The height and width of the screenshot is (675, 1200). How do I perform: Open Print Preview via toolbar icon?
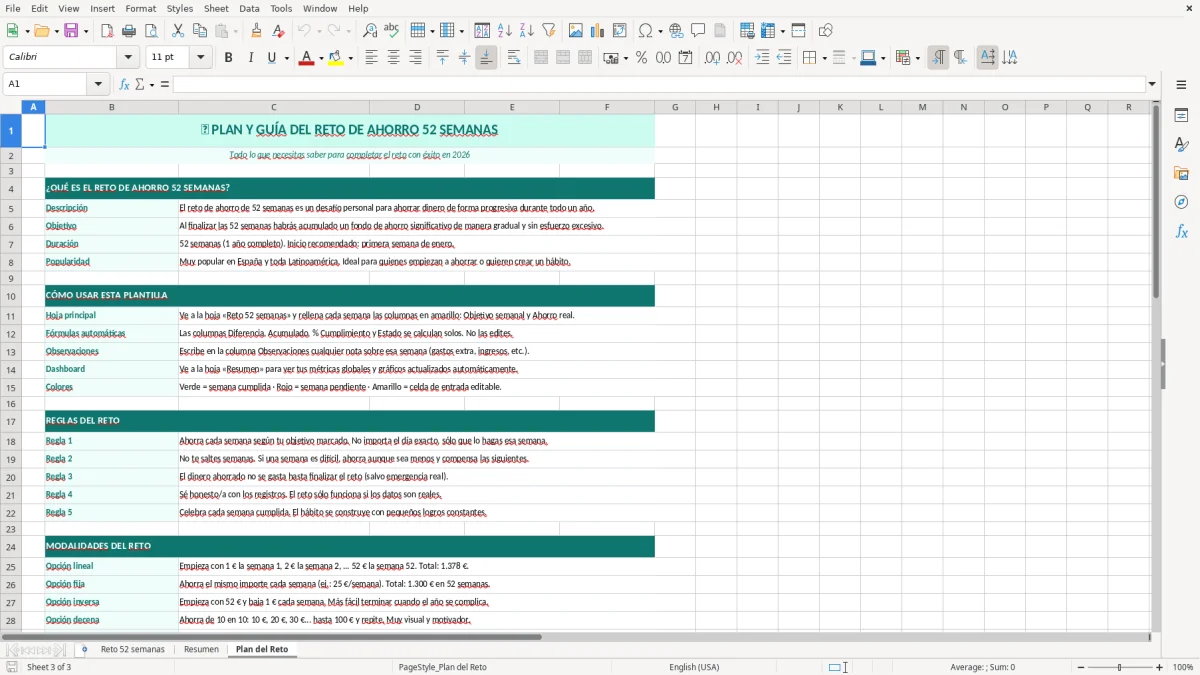pos(149,31)
